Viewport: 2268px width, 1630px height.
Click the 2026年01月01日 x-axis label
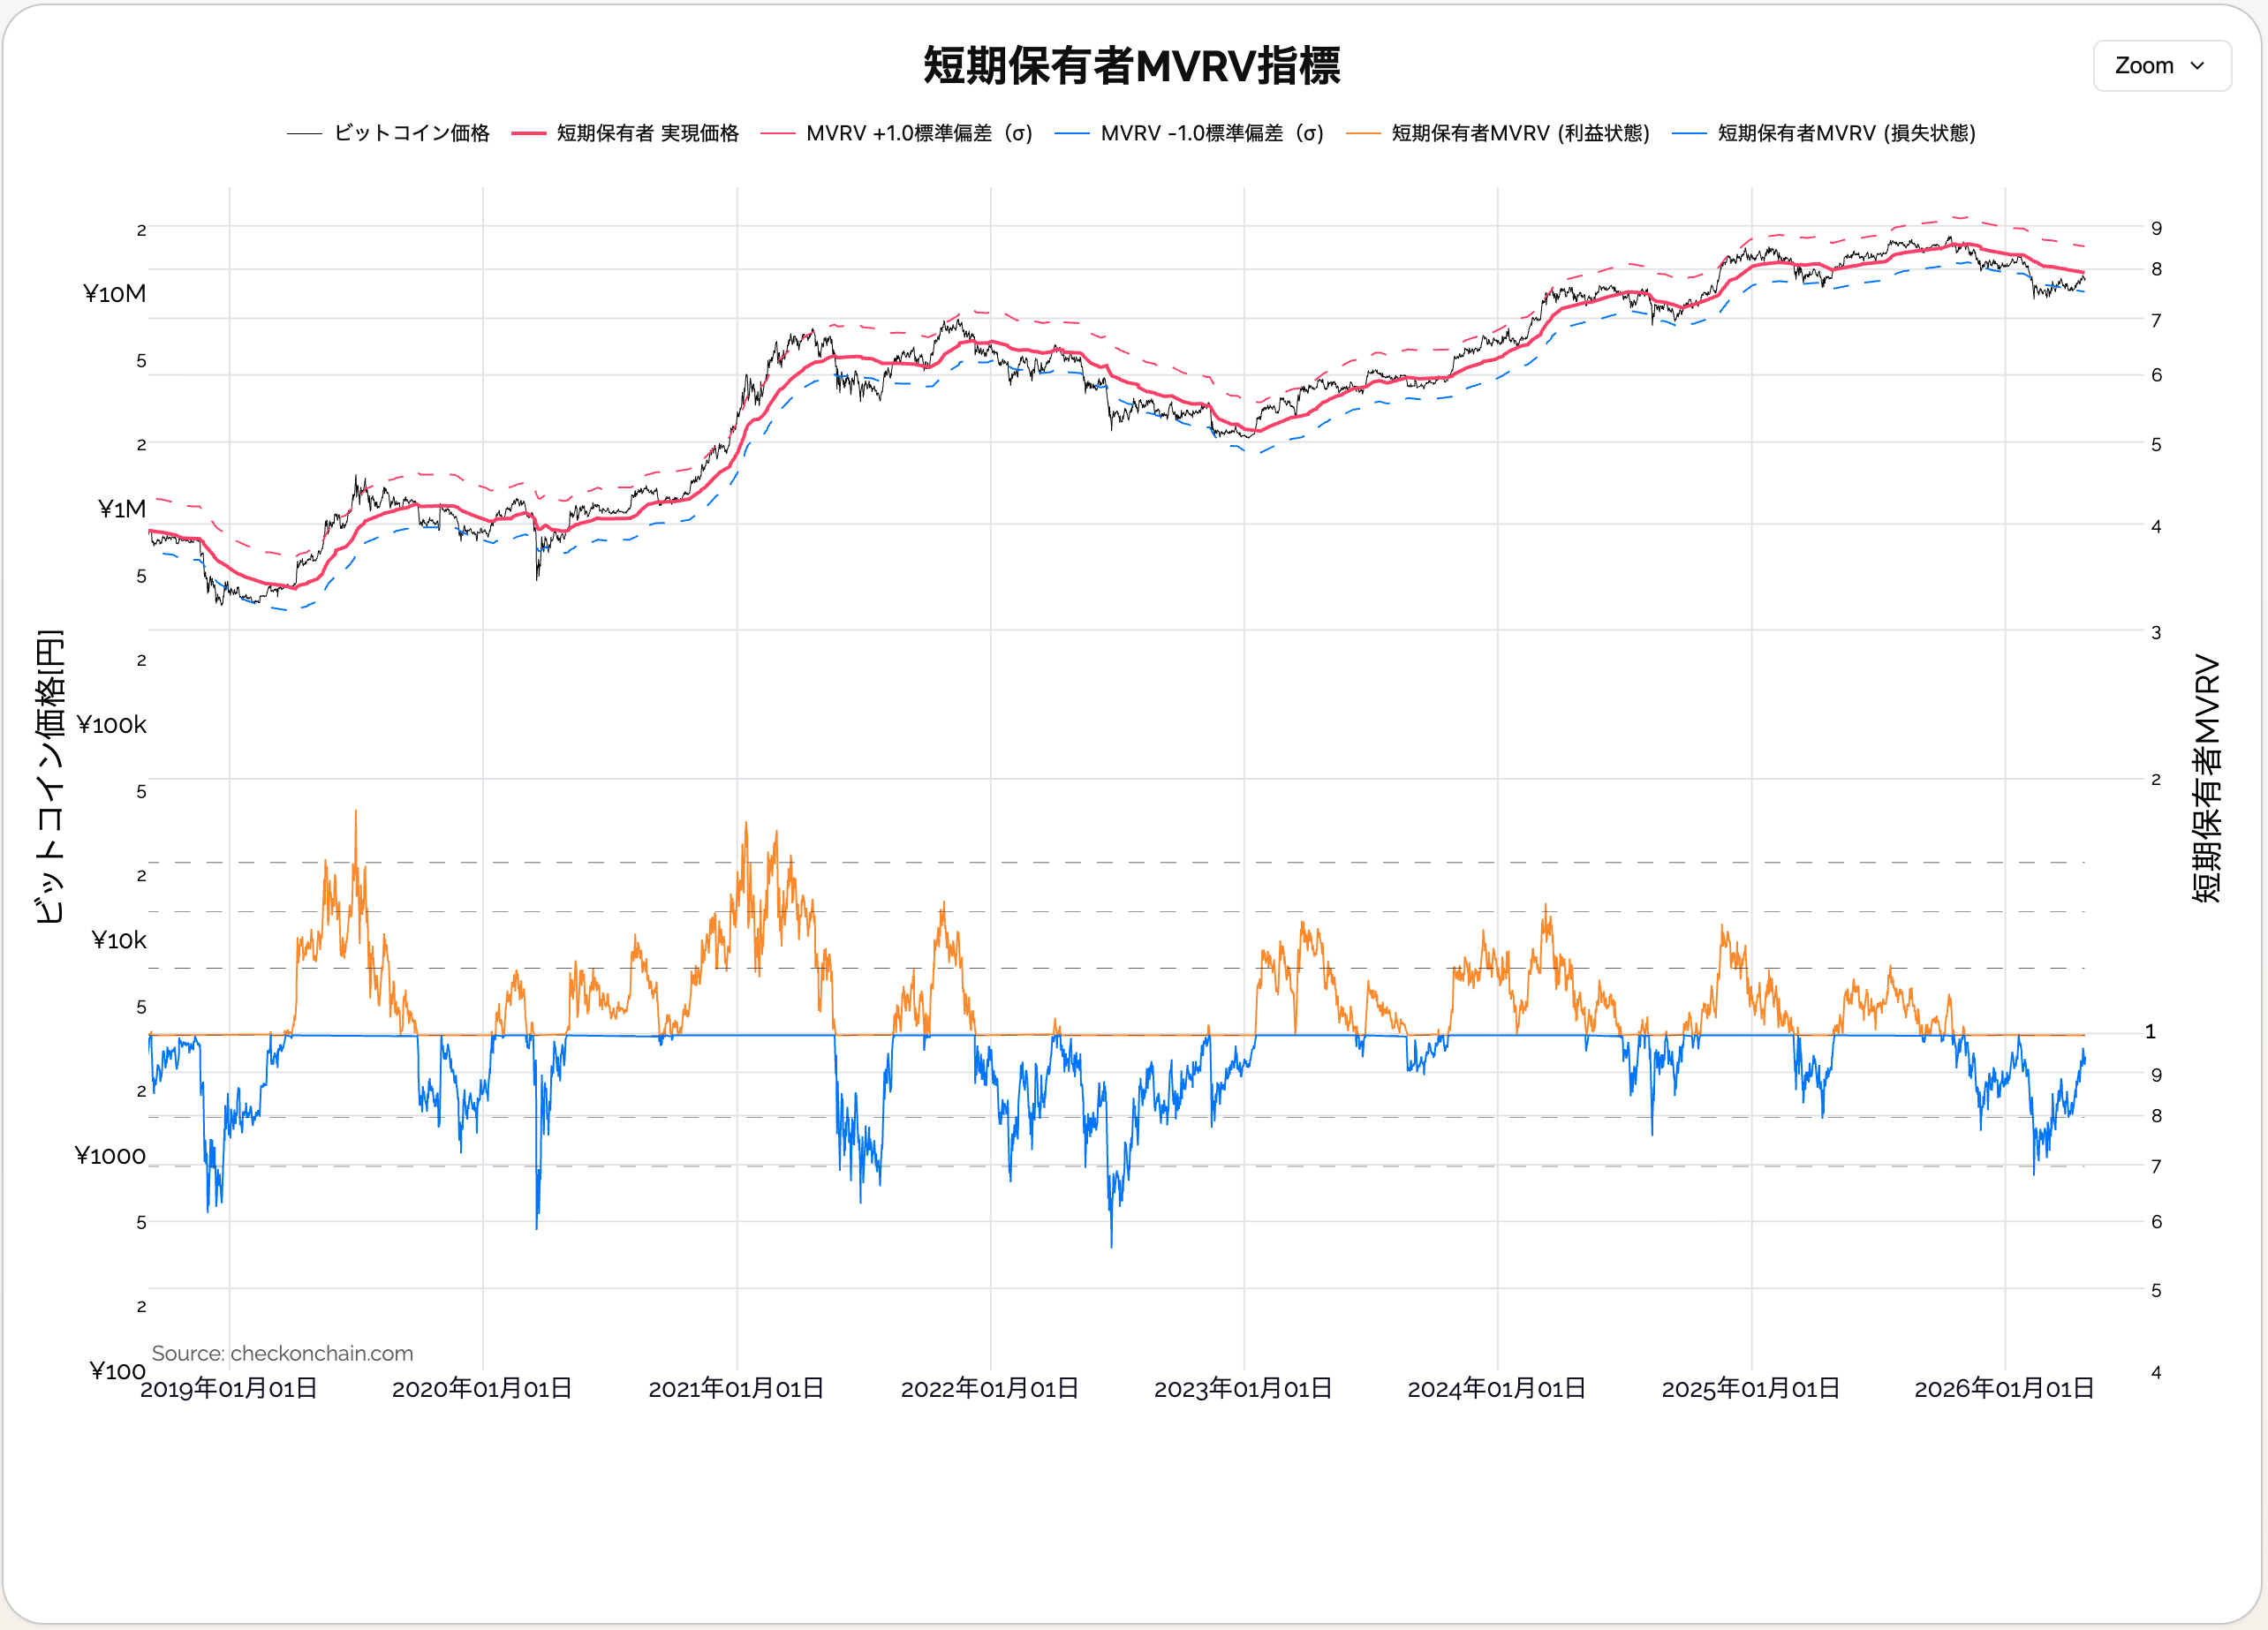2003,1388
